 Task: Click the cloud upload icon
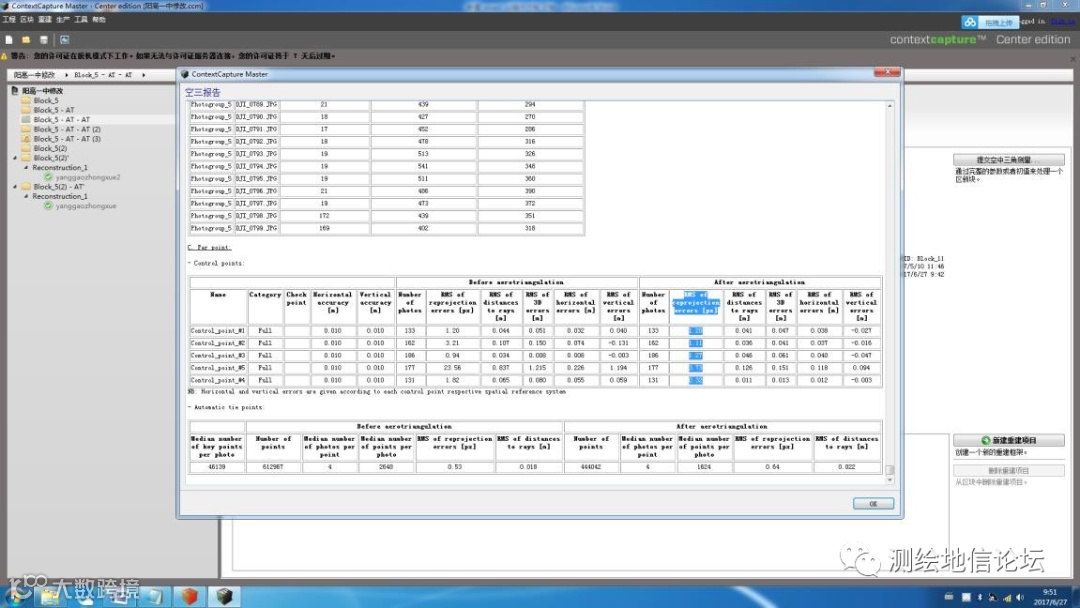click(970, 23)
